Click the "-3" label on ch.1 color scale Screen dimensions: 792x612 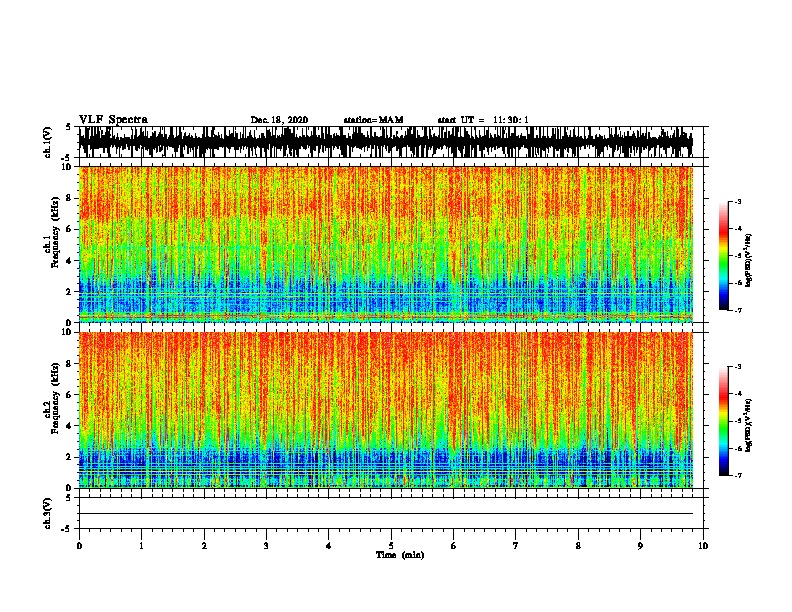point(738,201)
